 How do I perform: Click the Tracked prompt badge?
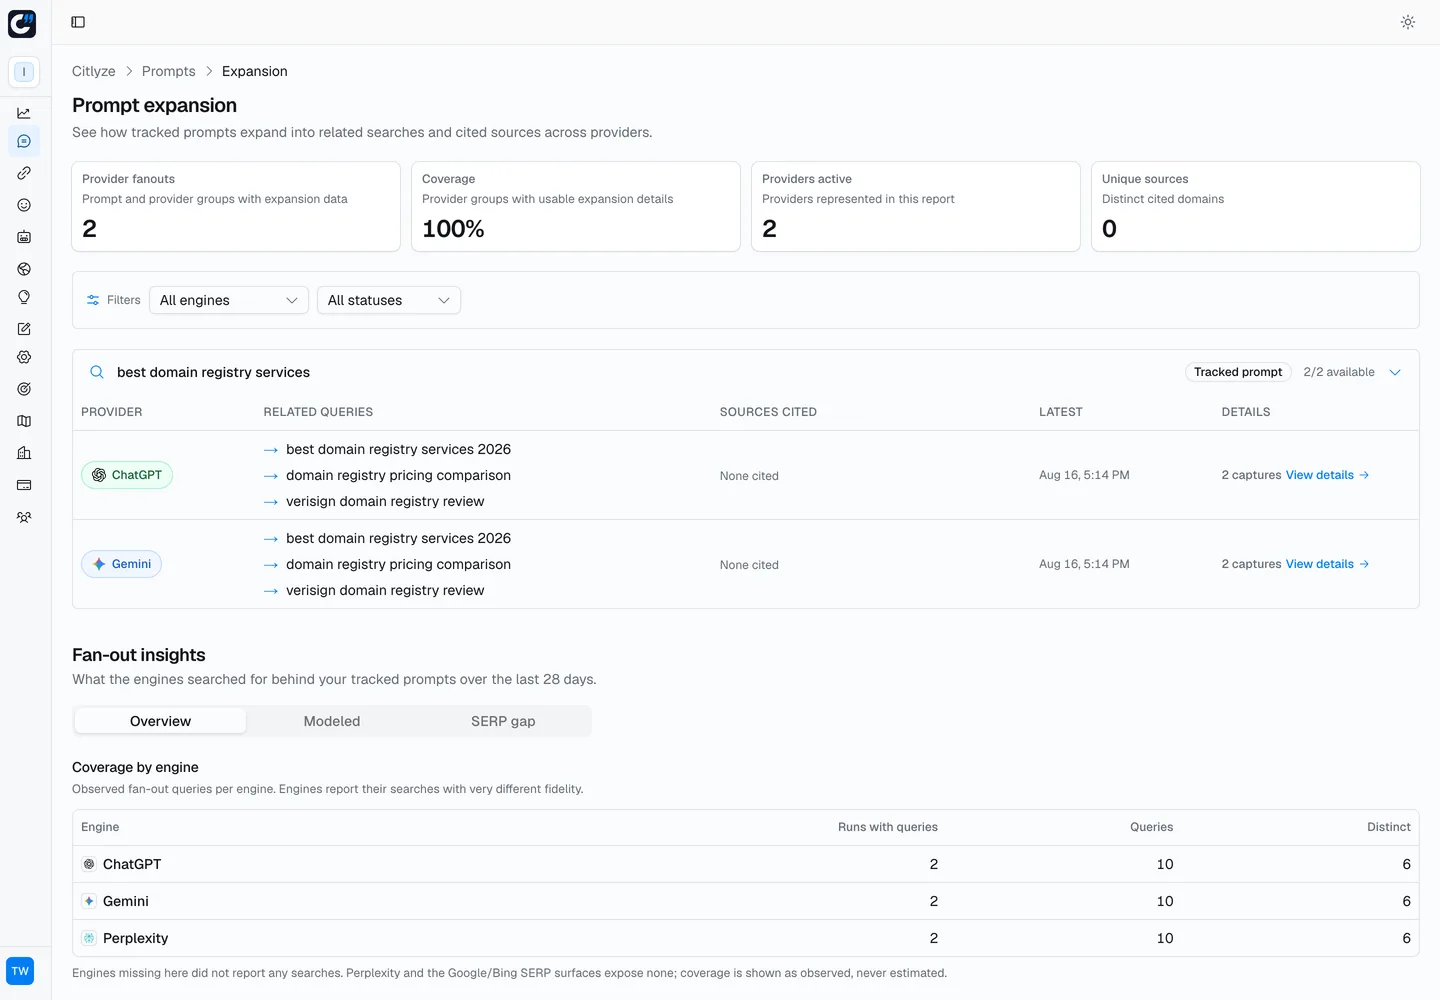click(x=1238, y=372)
